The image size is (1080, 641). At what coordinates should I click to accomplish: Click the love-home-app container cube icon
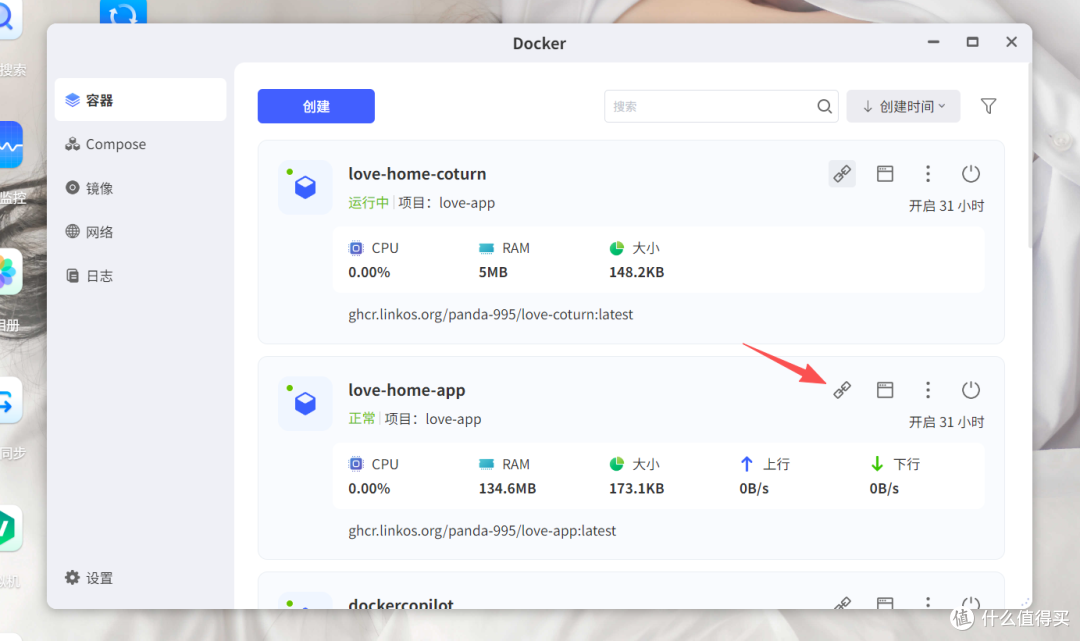point(305,403)
